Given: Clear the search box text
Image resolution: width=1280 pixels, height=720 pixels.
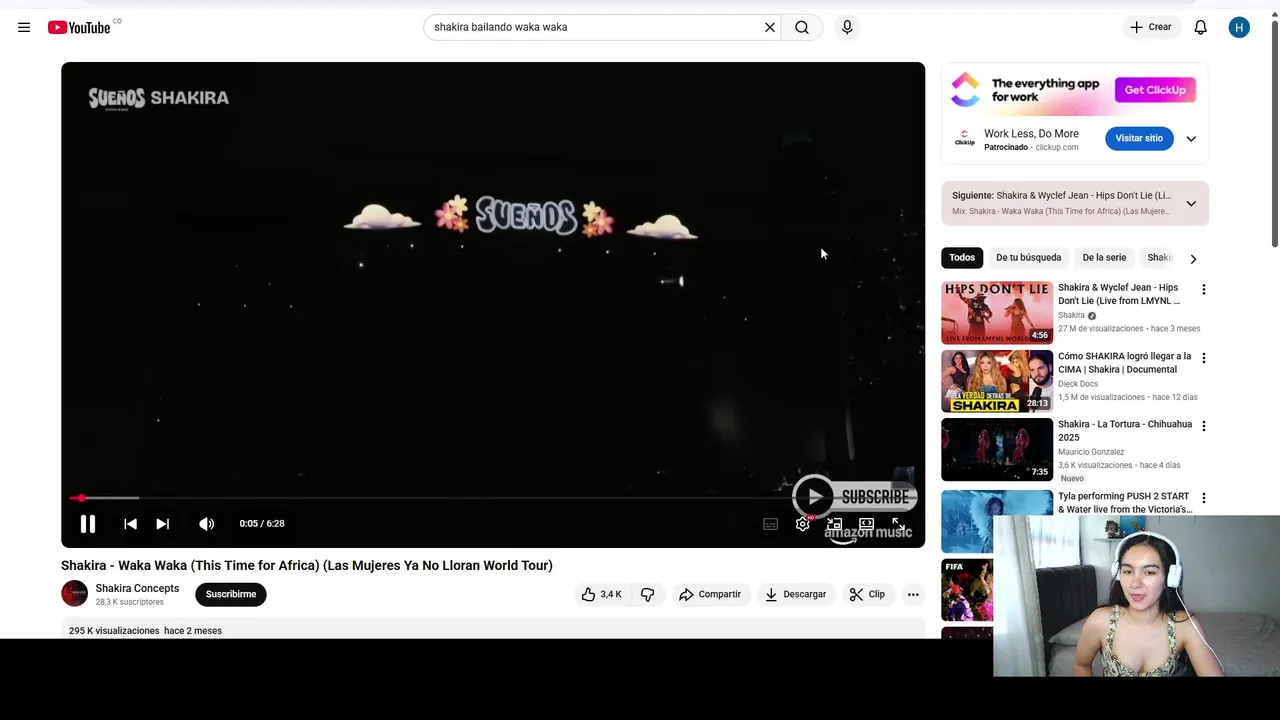Looking at the screenshot, I should point(770,27).
